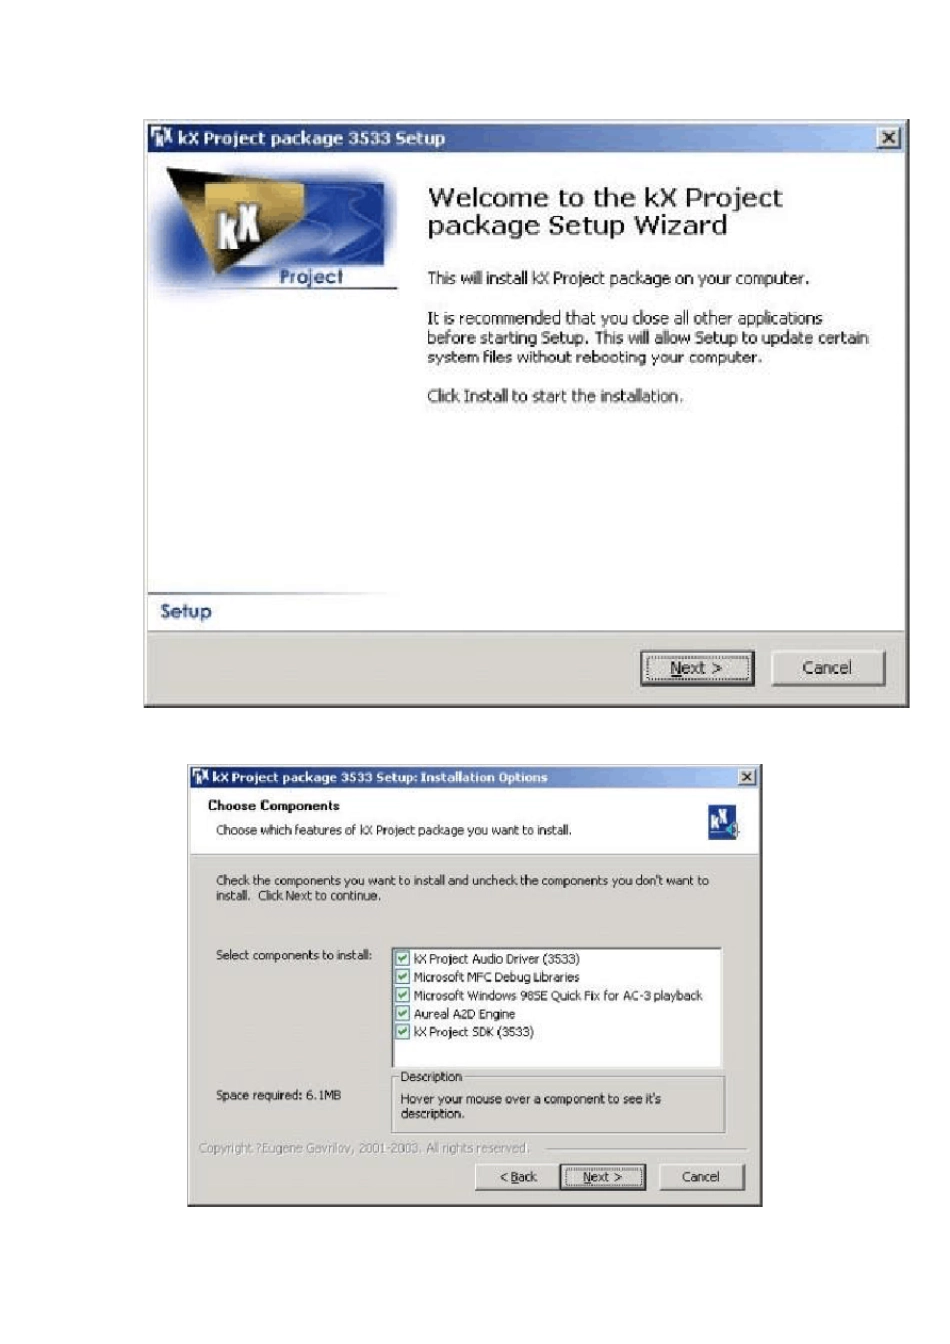Go Back from Installation Options

coord(517,1177)
